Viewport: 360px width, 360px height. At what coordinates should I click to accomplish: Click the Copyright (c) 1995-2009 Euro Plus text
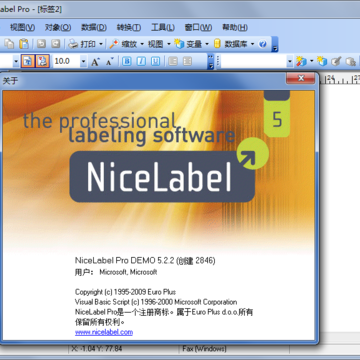[x=125, y=292]
